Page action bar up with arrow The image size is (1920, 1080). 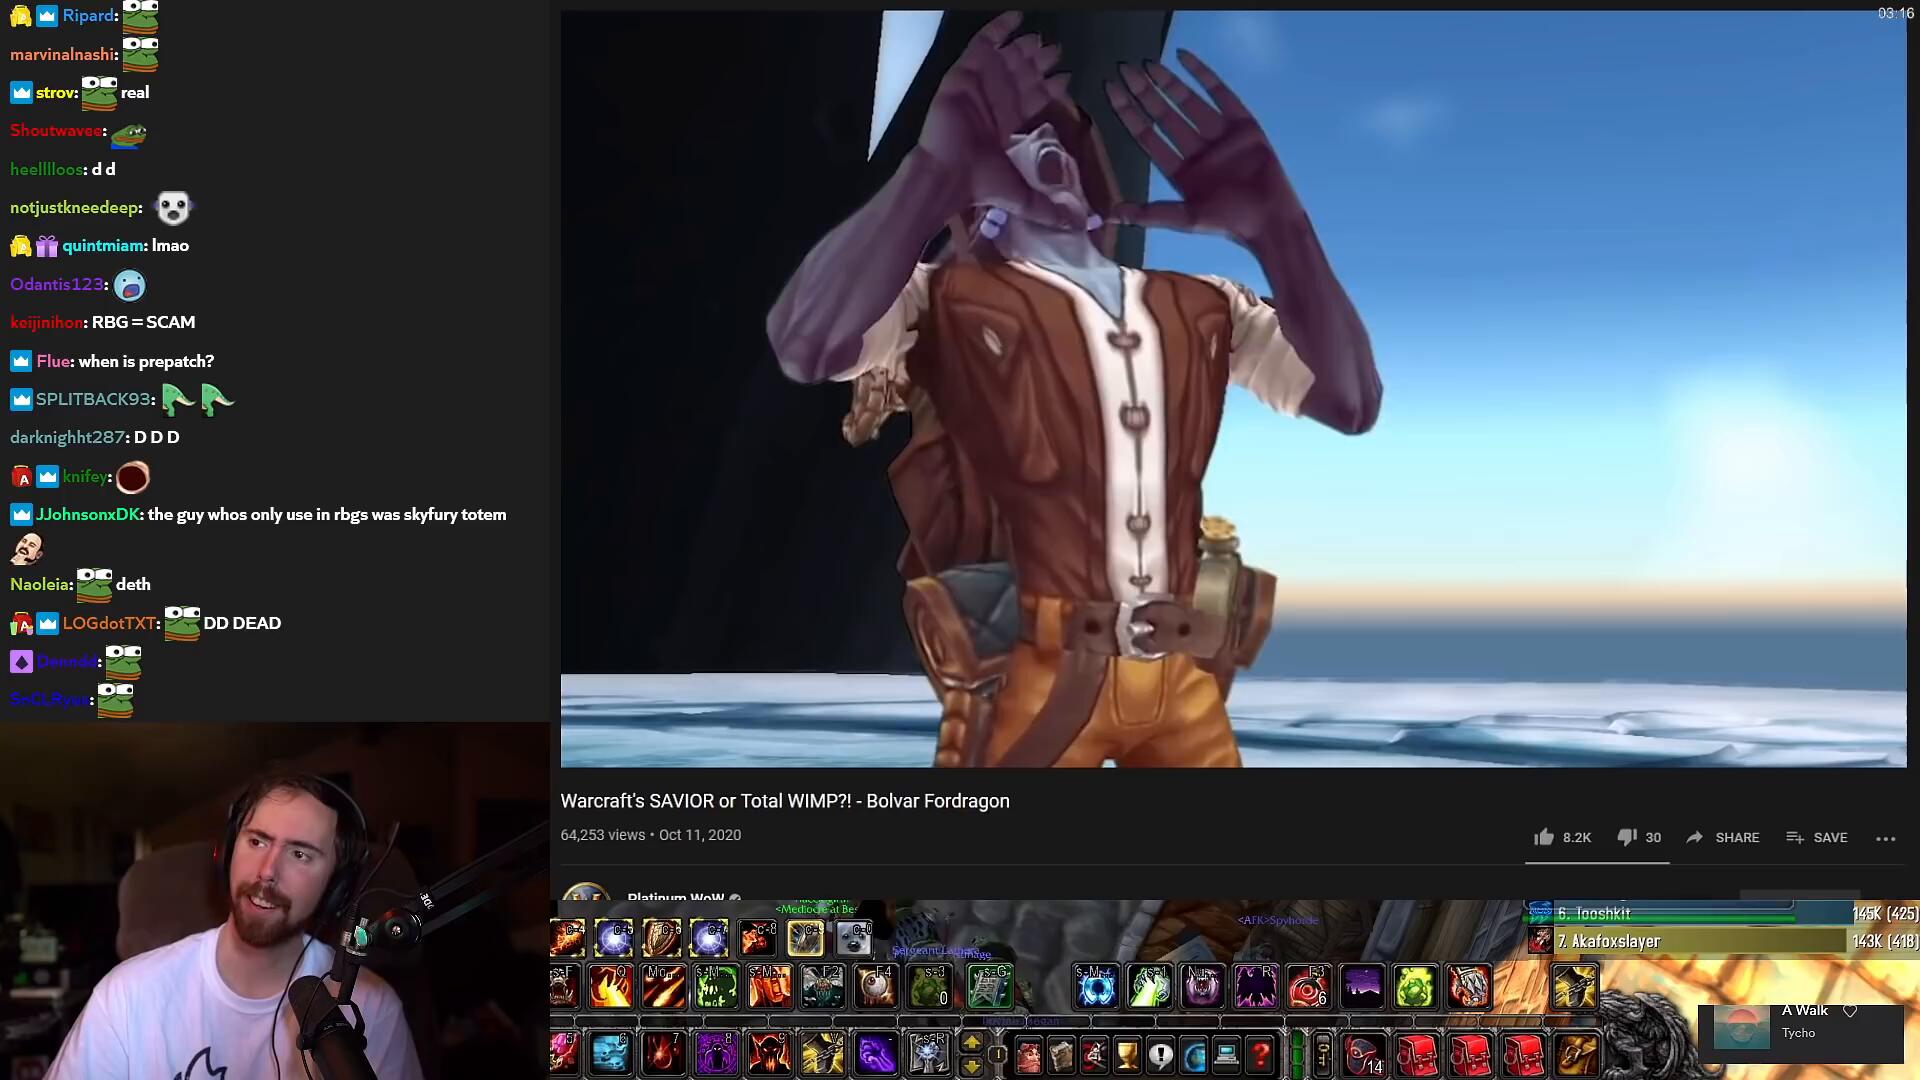coord(971,1043)
